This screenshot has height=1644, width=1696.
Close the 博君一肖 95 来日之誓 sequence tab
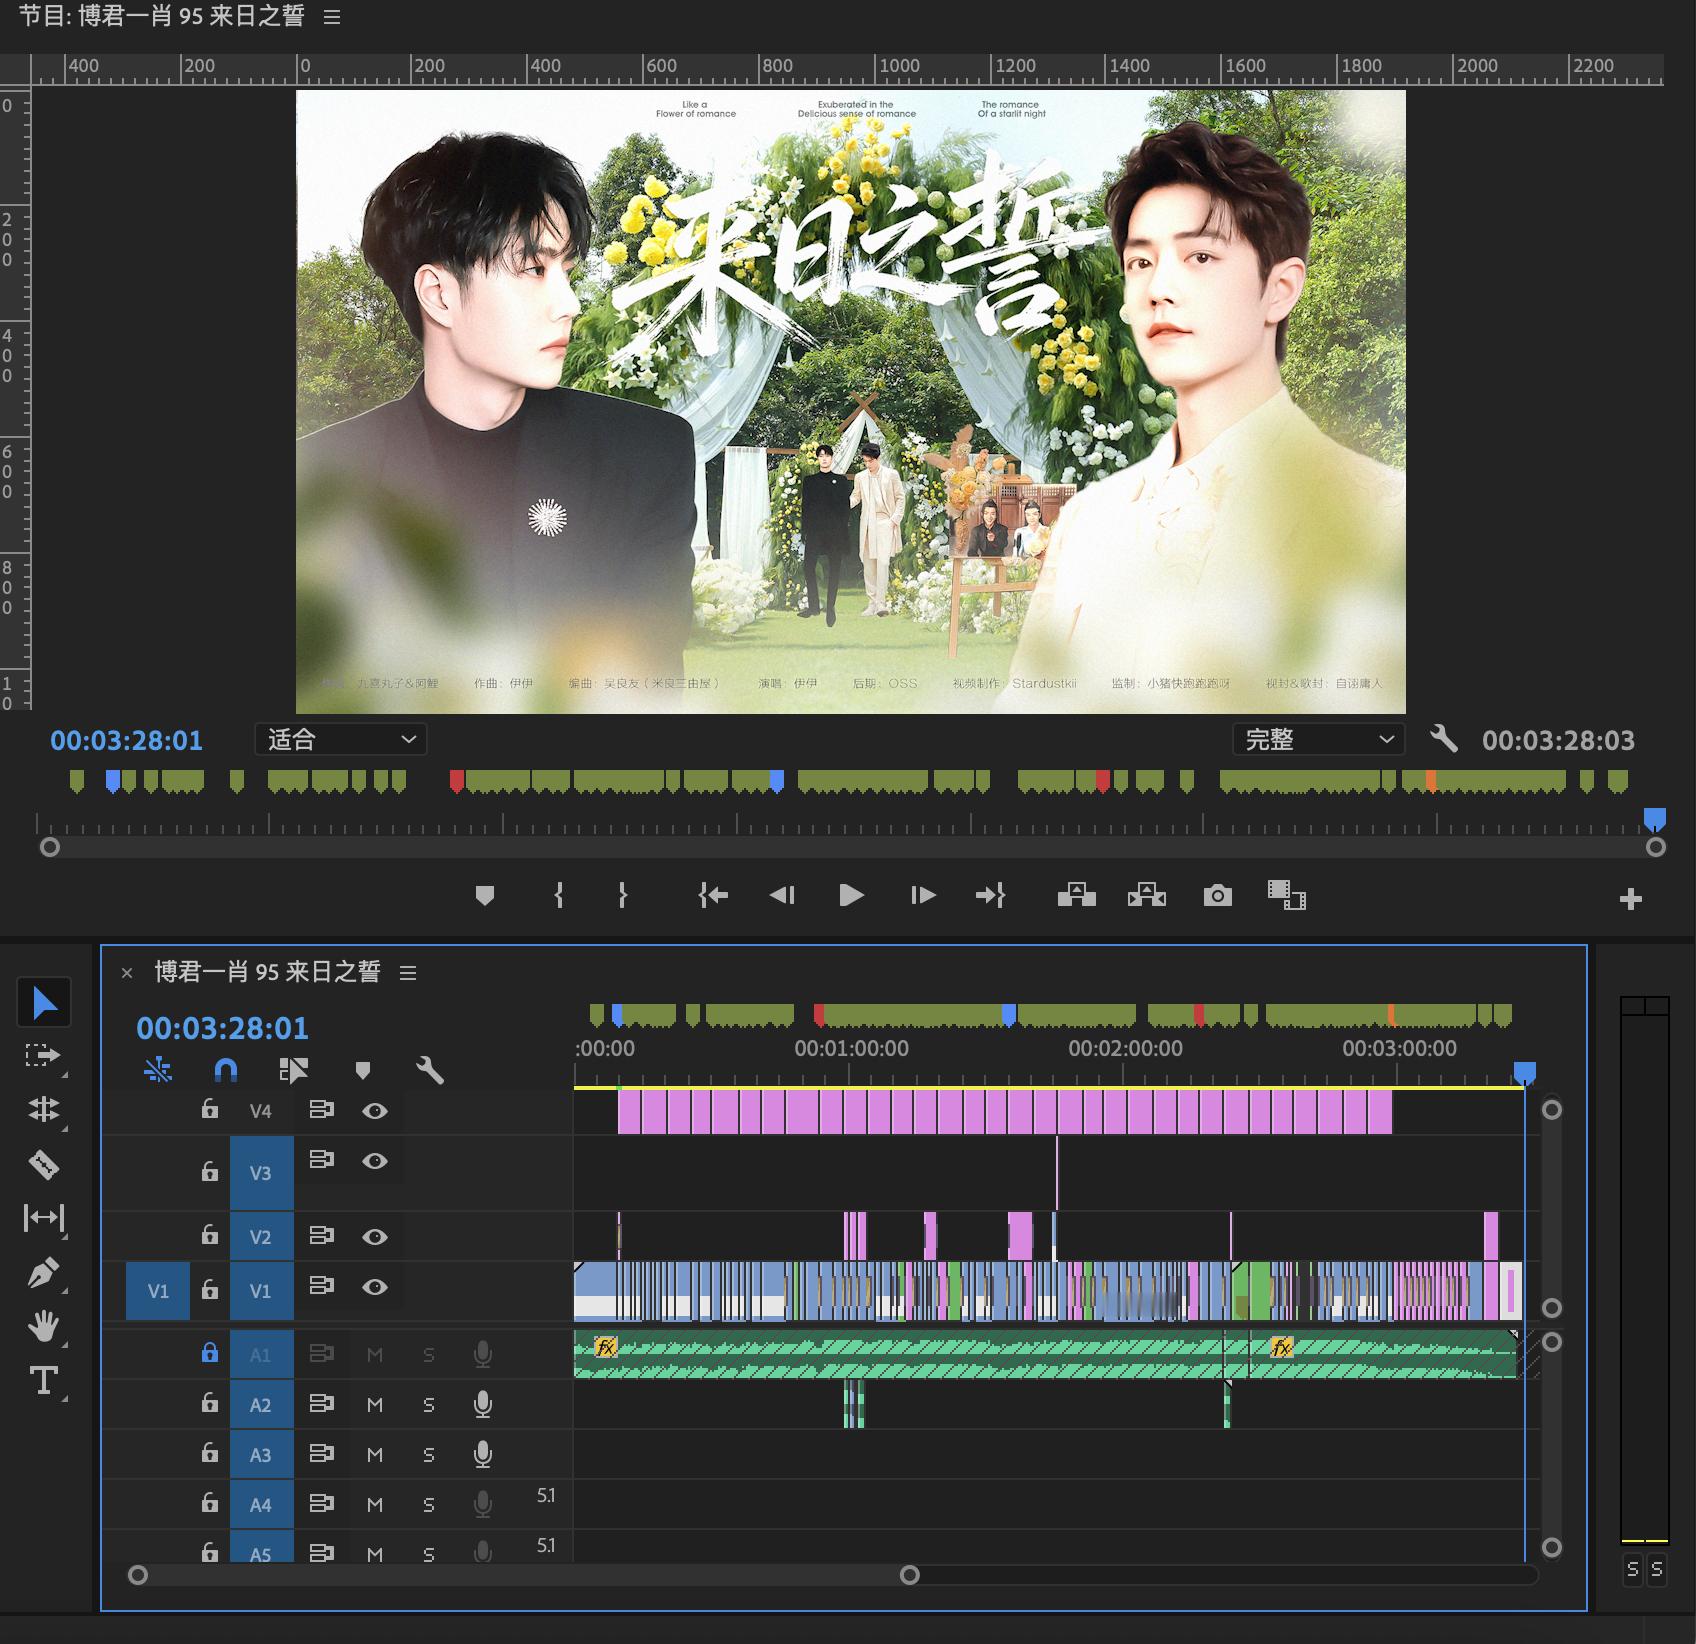coord(127,972)
